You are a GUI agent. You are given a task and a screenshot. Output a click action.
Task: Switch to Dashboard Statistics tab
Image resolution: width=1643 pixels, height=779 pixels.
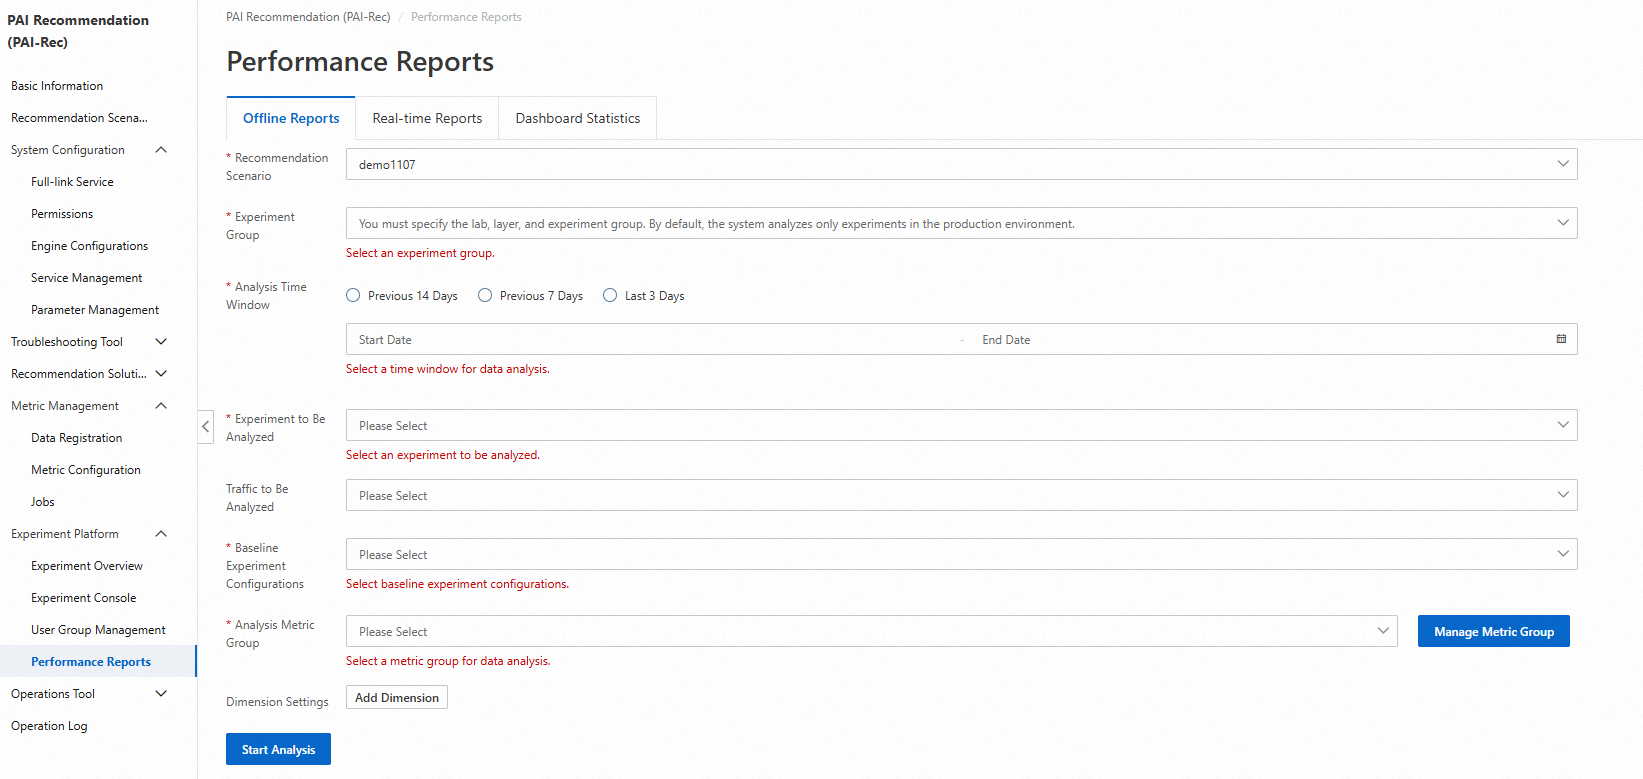coord(578,118)
